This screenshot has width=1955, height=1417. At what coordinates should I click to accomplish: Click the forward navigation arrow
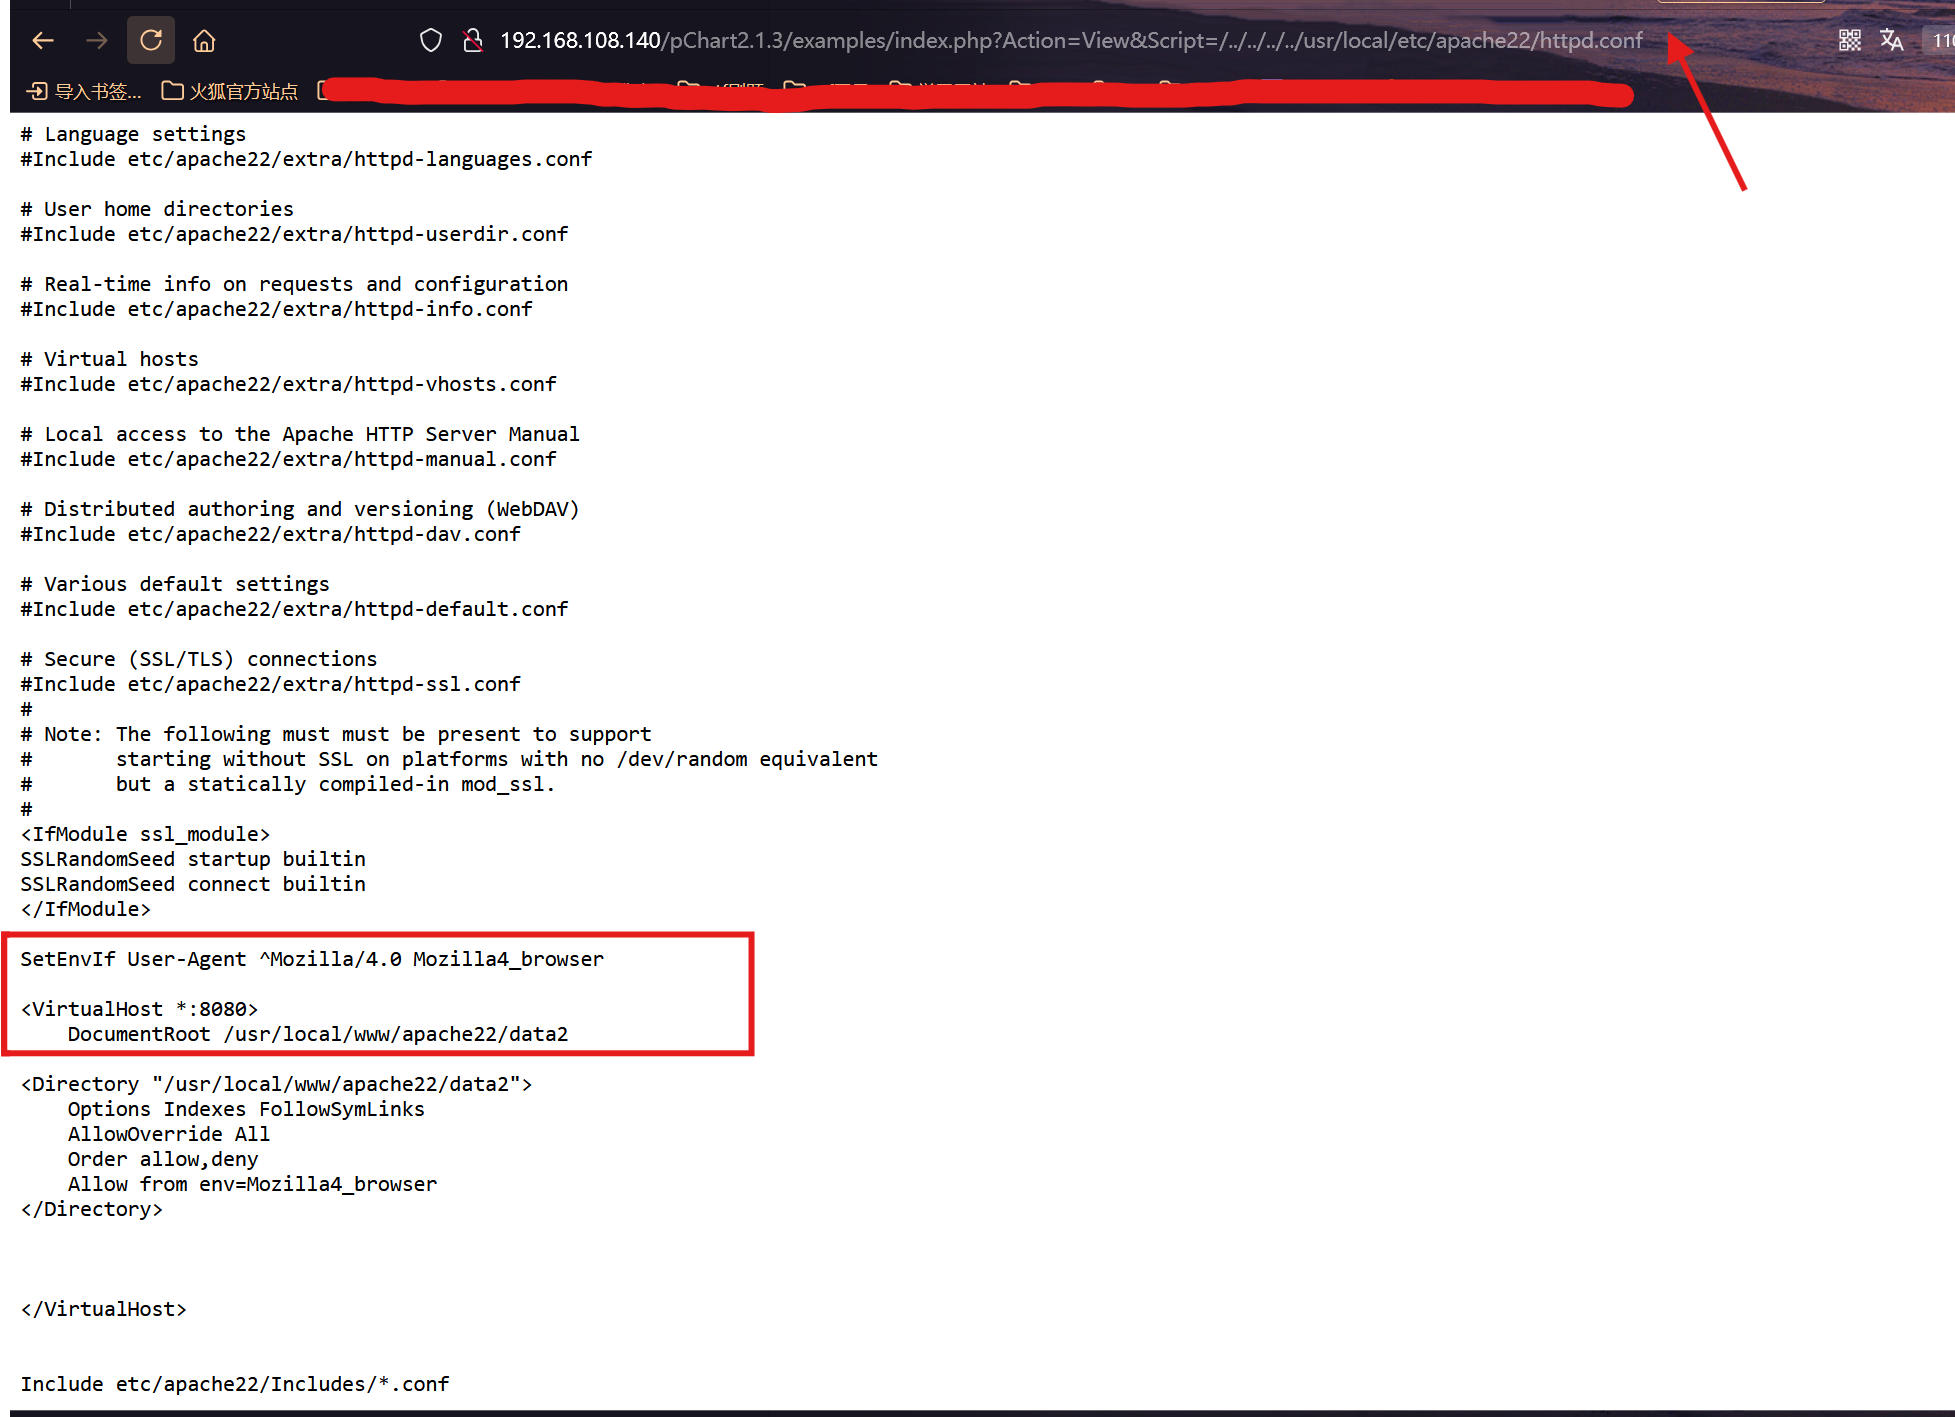[x=97, y=41]
